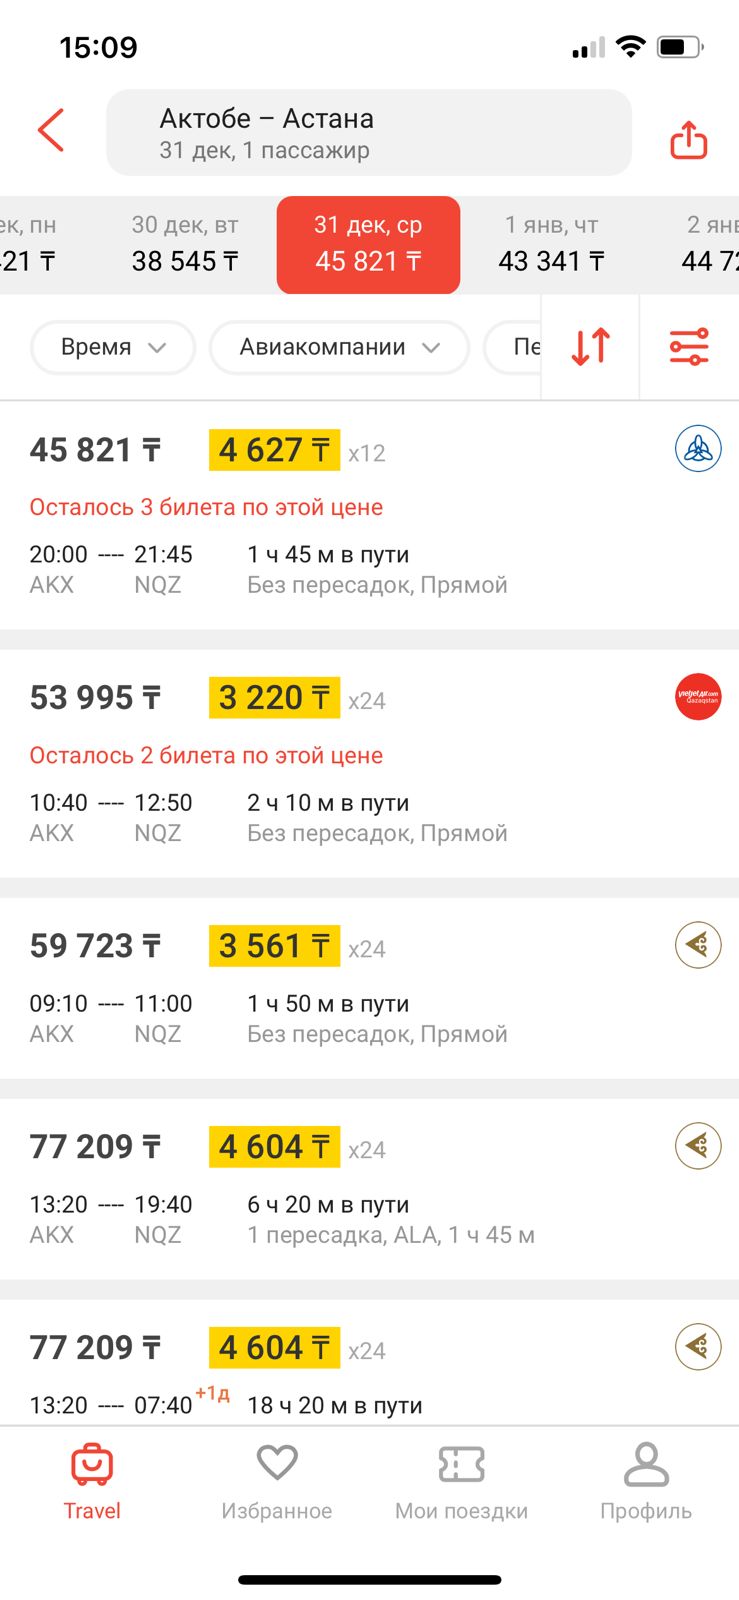
Task: Expand the Время filter dropdown
Action: (x=113, y=347)
